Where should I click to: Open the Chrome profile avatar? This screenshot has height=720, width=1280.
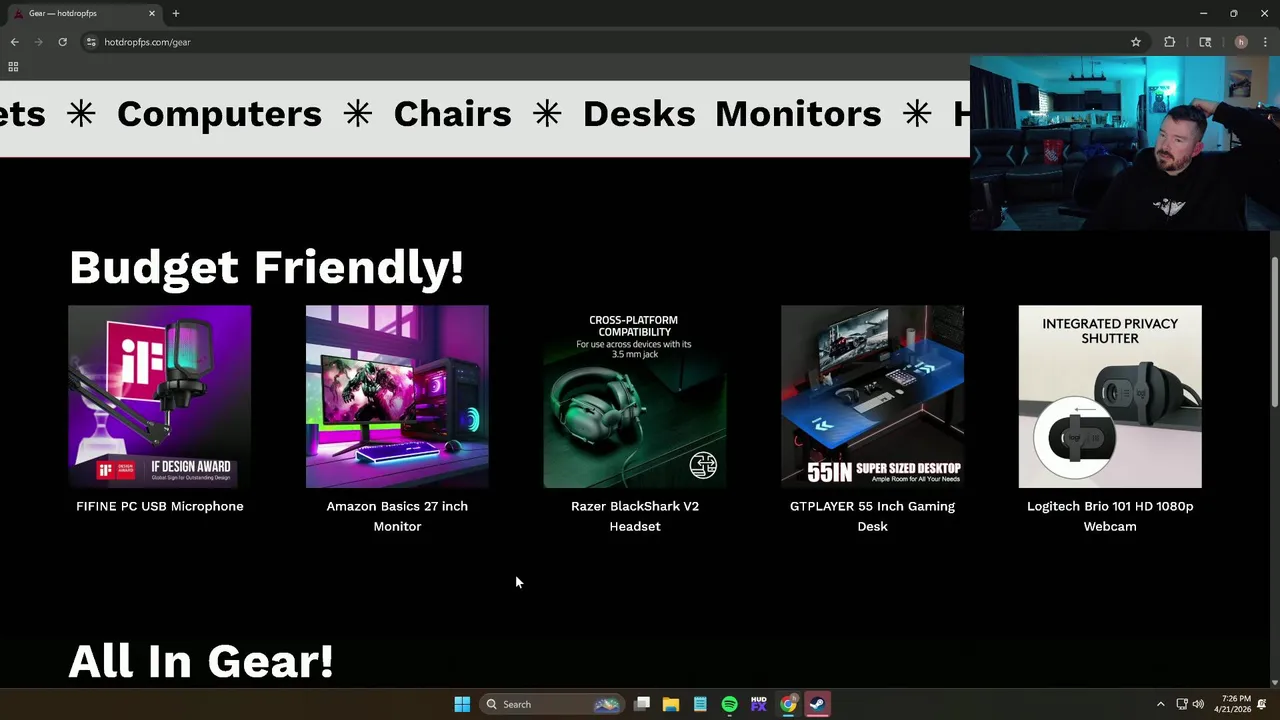[x=1241, y=42]
